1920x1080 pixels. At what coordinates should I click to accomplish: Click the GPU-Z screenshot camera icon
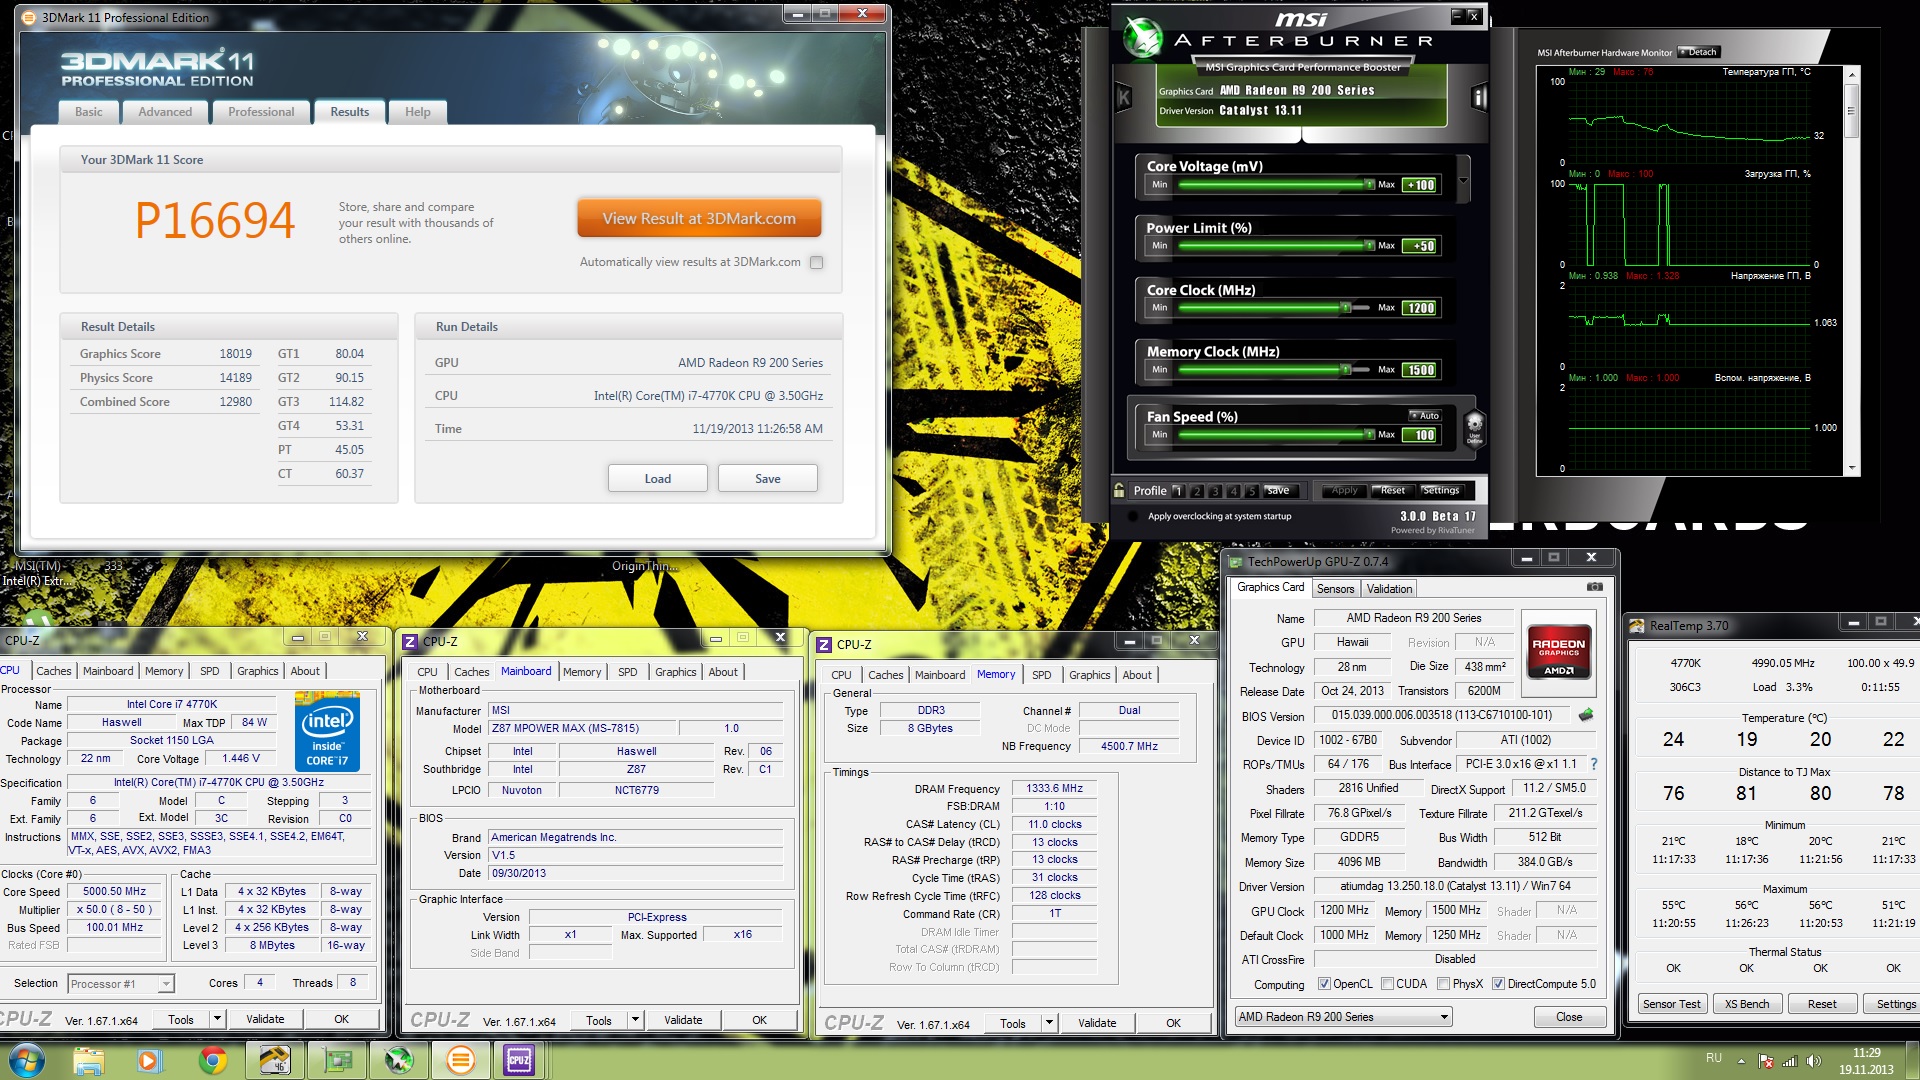(1594, 587)
